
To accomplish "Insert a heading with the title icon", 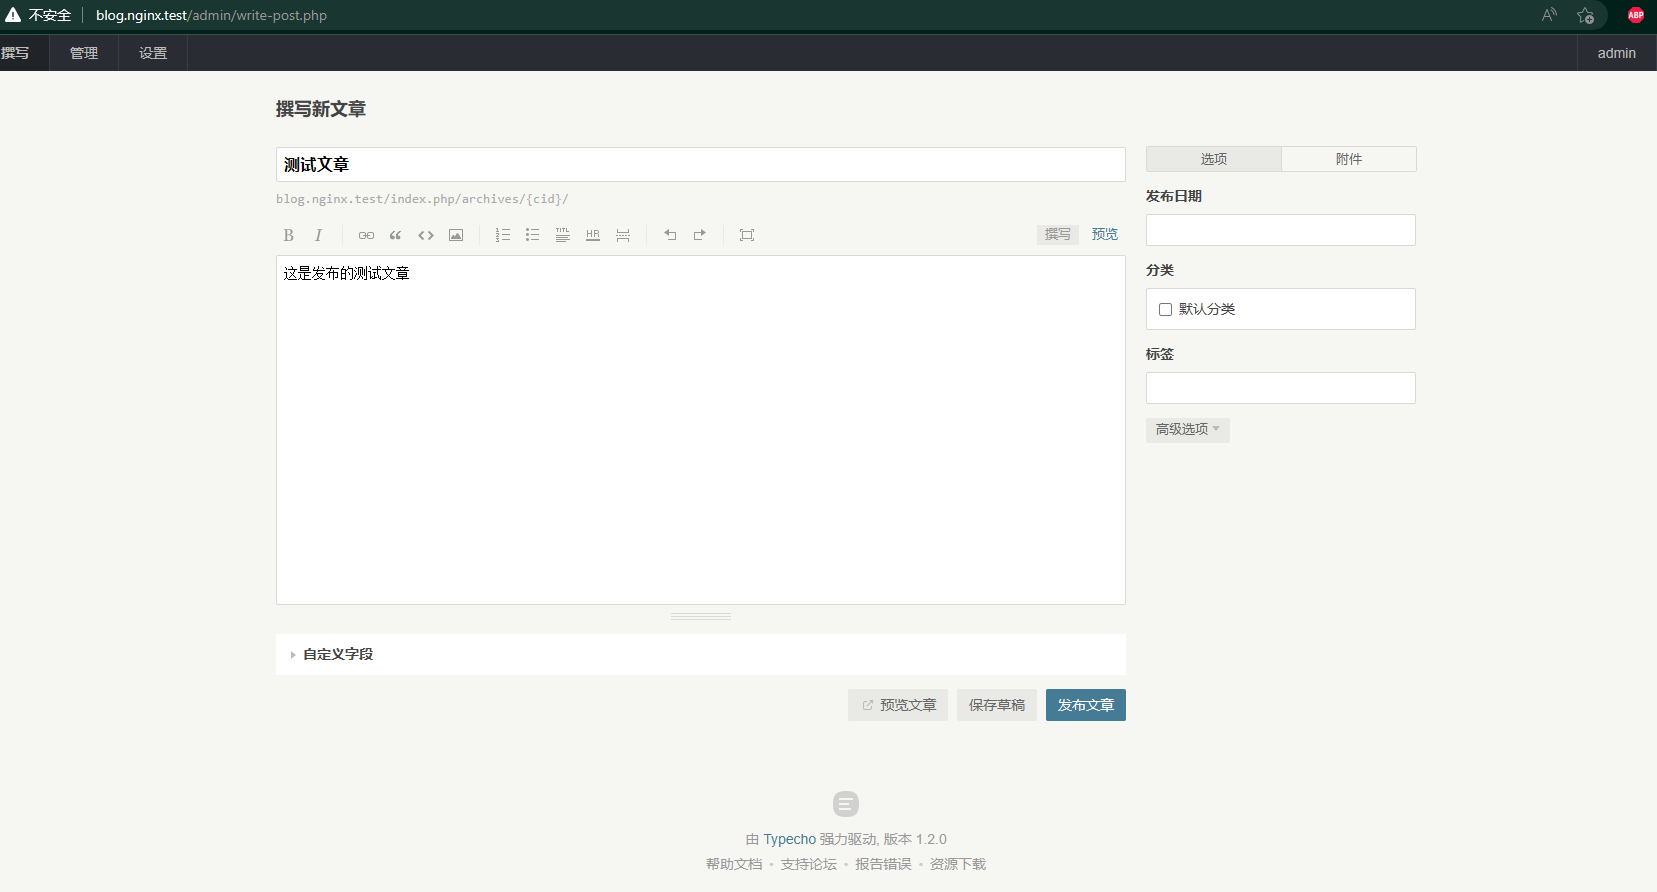I will [563, 235].
